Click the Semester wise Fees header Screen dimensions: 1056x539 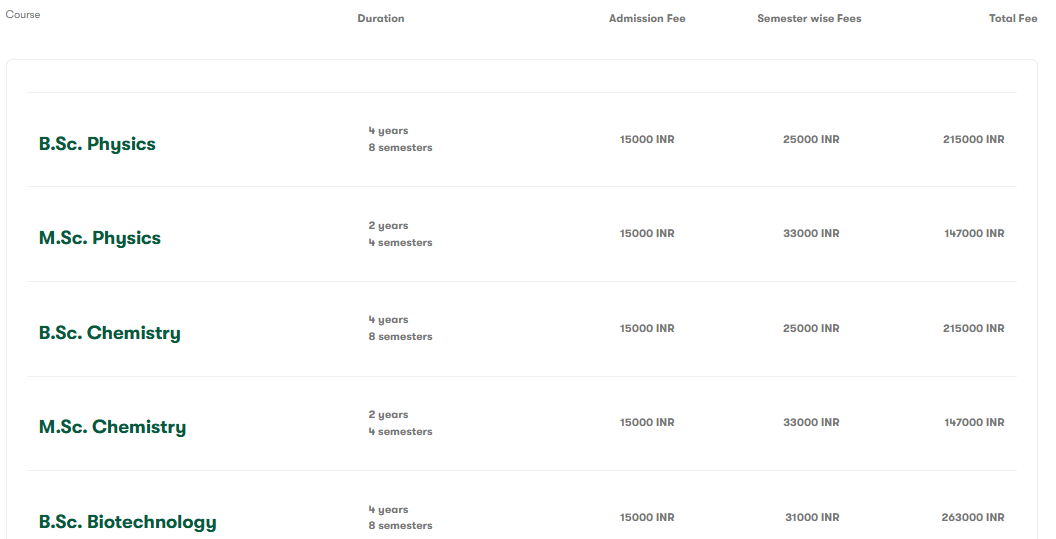(x=809, y=19)
